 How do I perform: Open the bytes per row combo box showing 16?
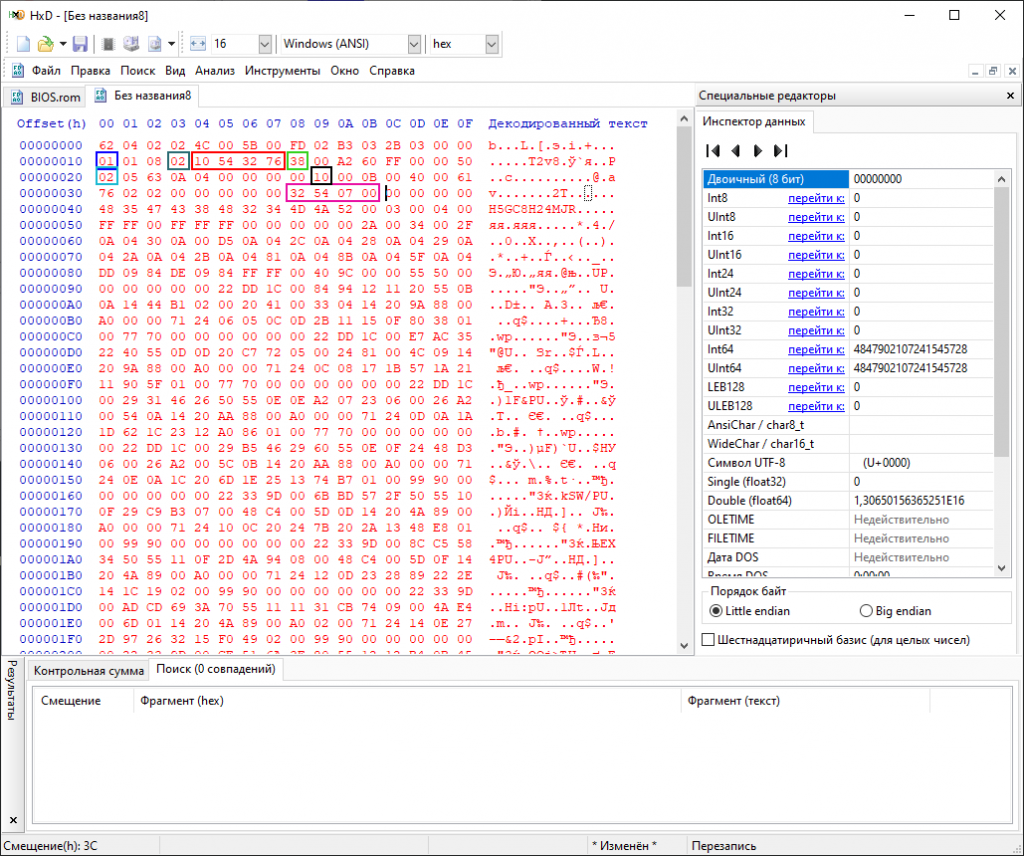(x=241, y=44)
